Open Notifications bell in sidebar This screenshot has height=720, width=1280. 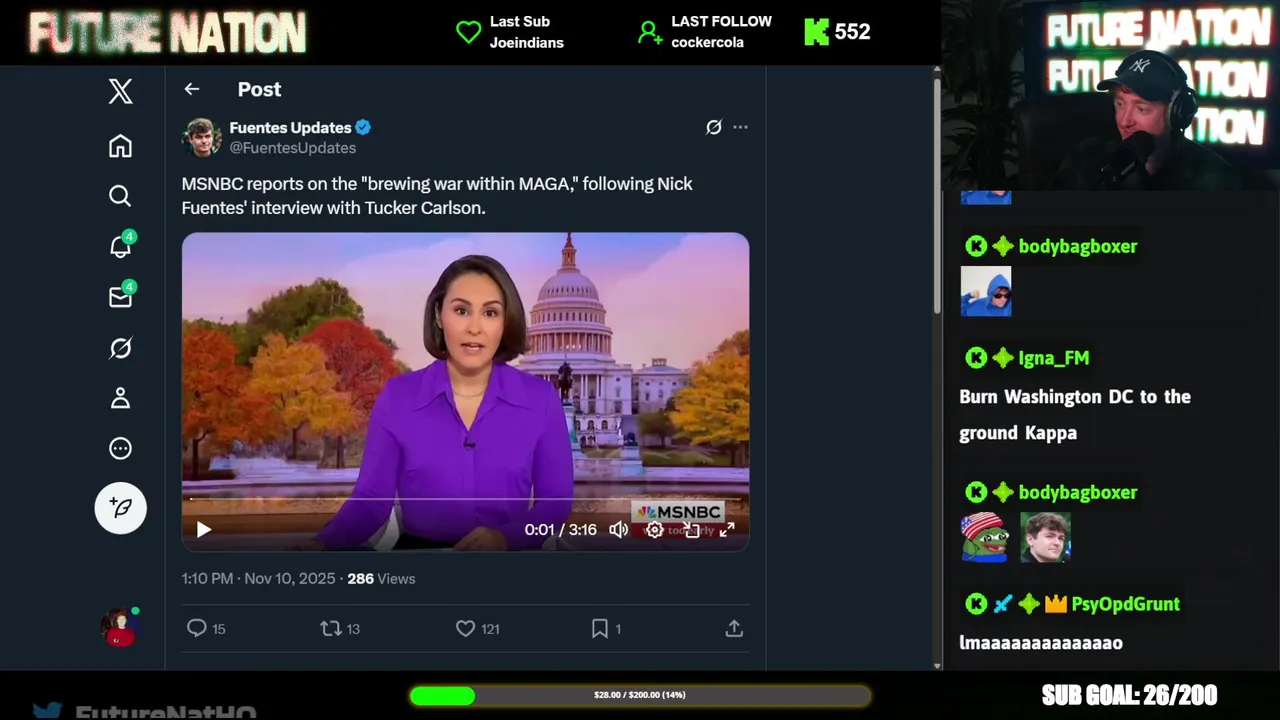pyautogui.click(x=120, y=246)
